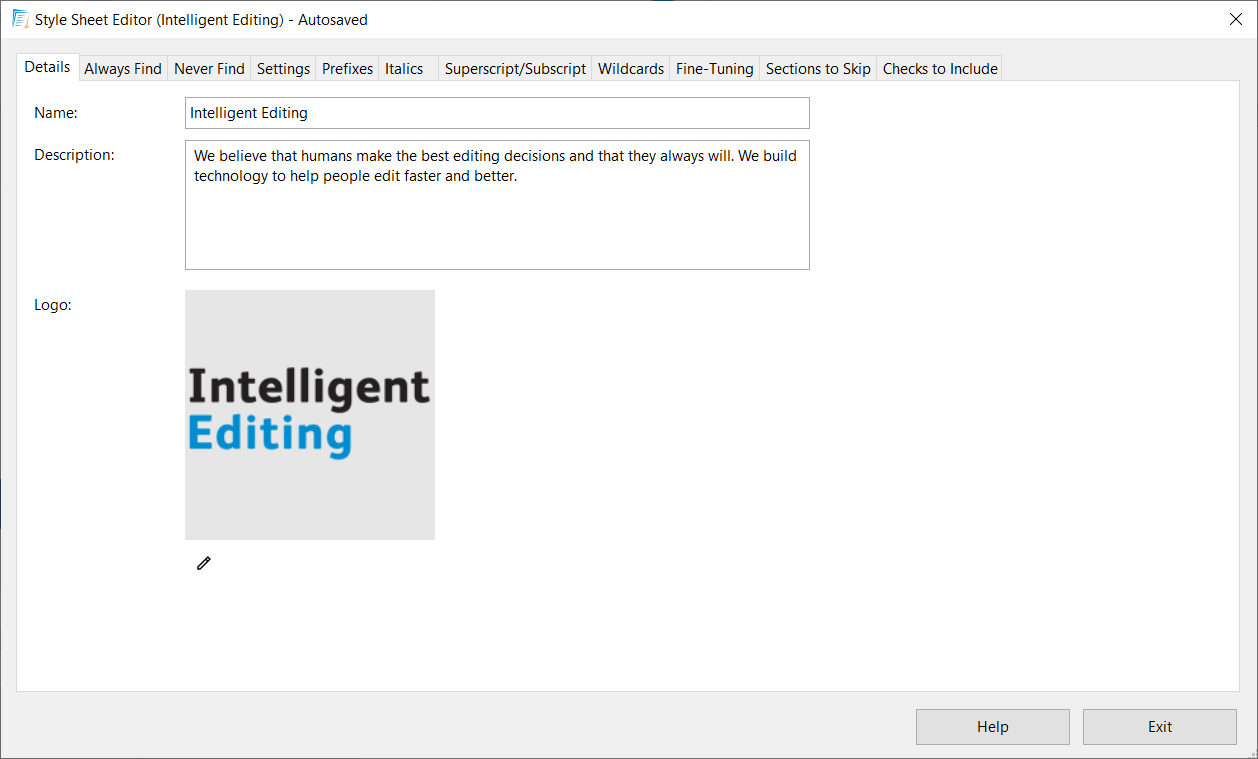The width and height of the screenshot is (1258, 759).
Task: Click the Style Sheet Editor title bar icon
Action: tap(19, 19)
